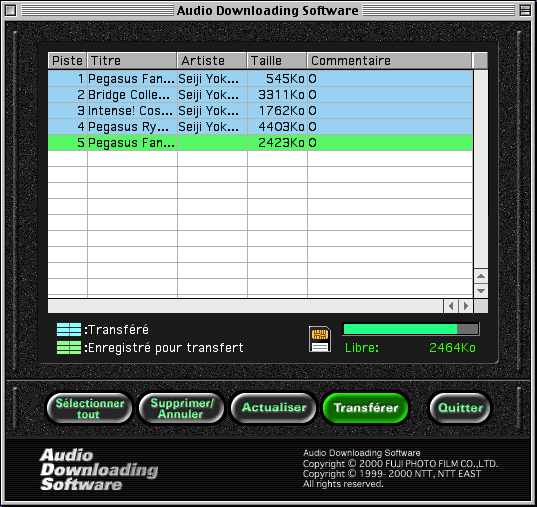537x507 pixels.
Task: Click the horizontal scroll right arrow
Action: (466, 306)
